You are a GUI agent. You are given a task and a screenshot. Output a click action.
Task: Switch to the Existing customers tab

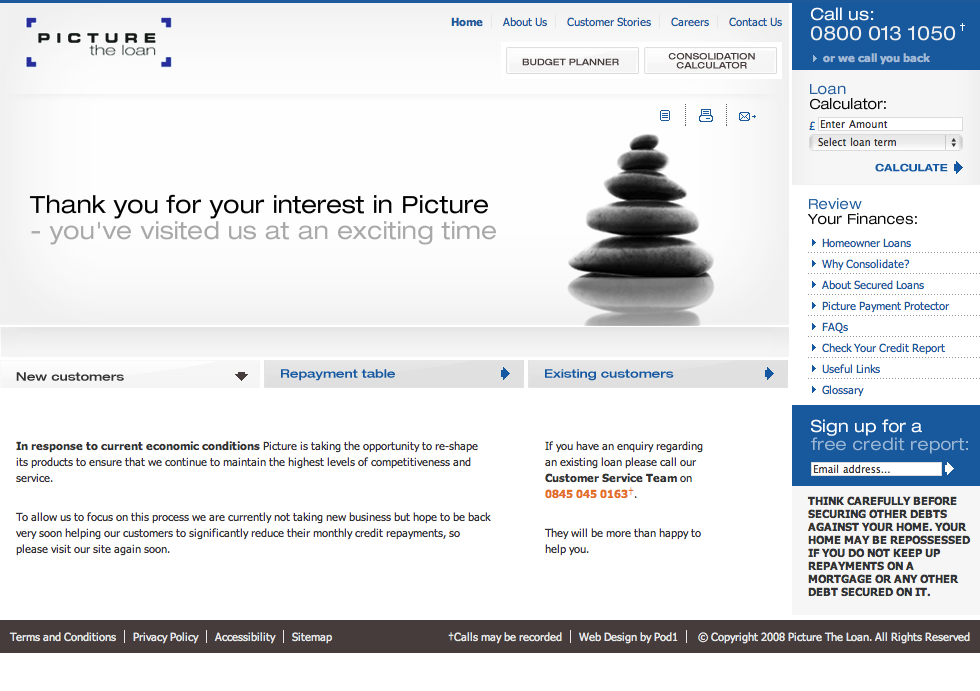[658, 374]
